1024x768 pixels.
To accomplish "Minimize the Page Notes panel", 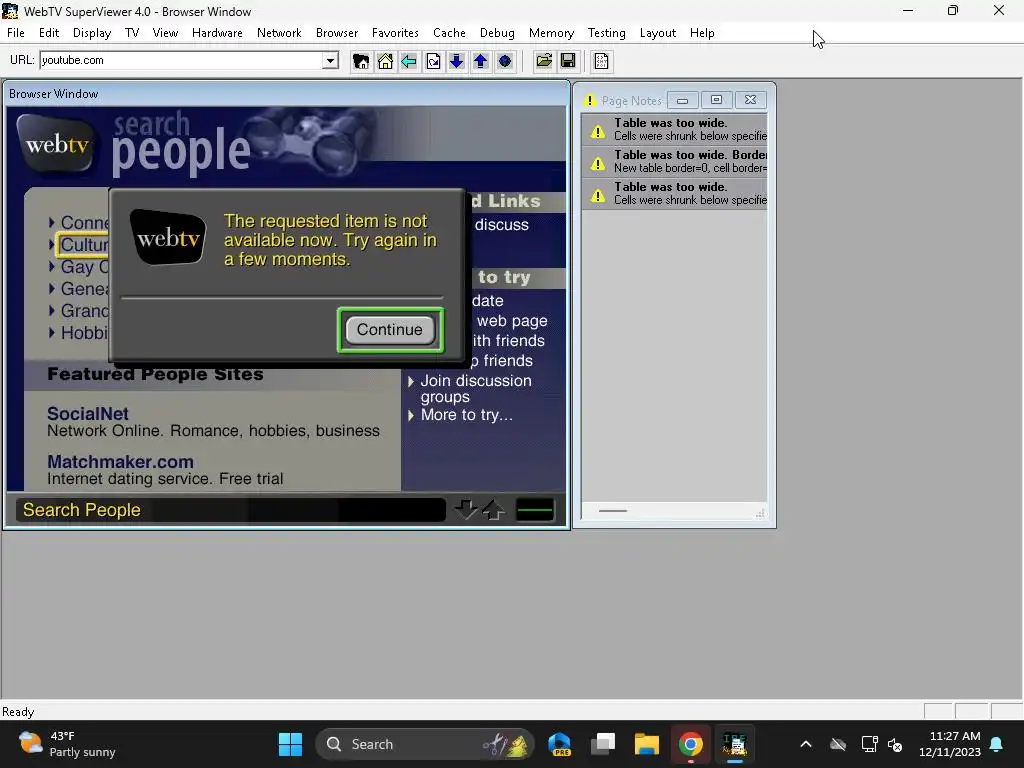I will point(682,100).
